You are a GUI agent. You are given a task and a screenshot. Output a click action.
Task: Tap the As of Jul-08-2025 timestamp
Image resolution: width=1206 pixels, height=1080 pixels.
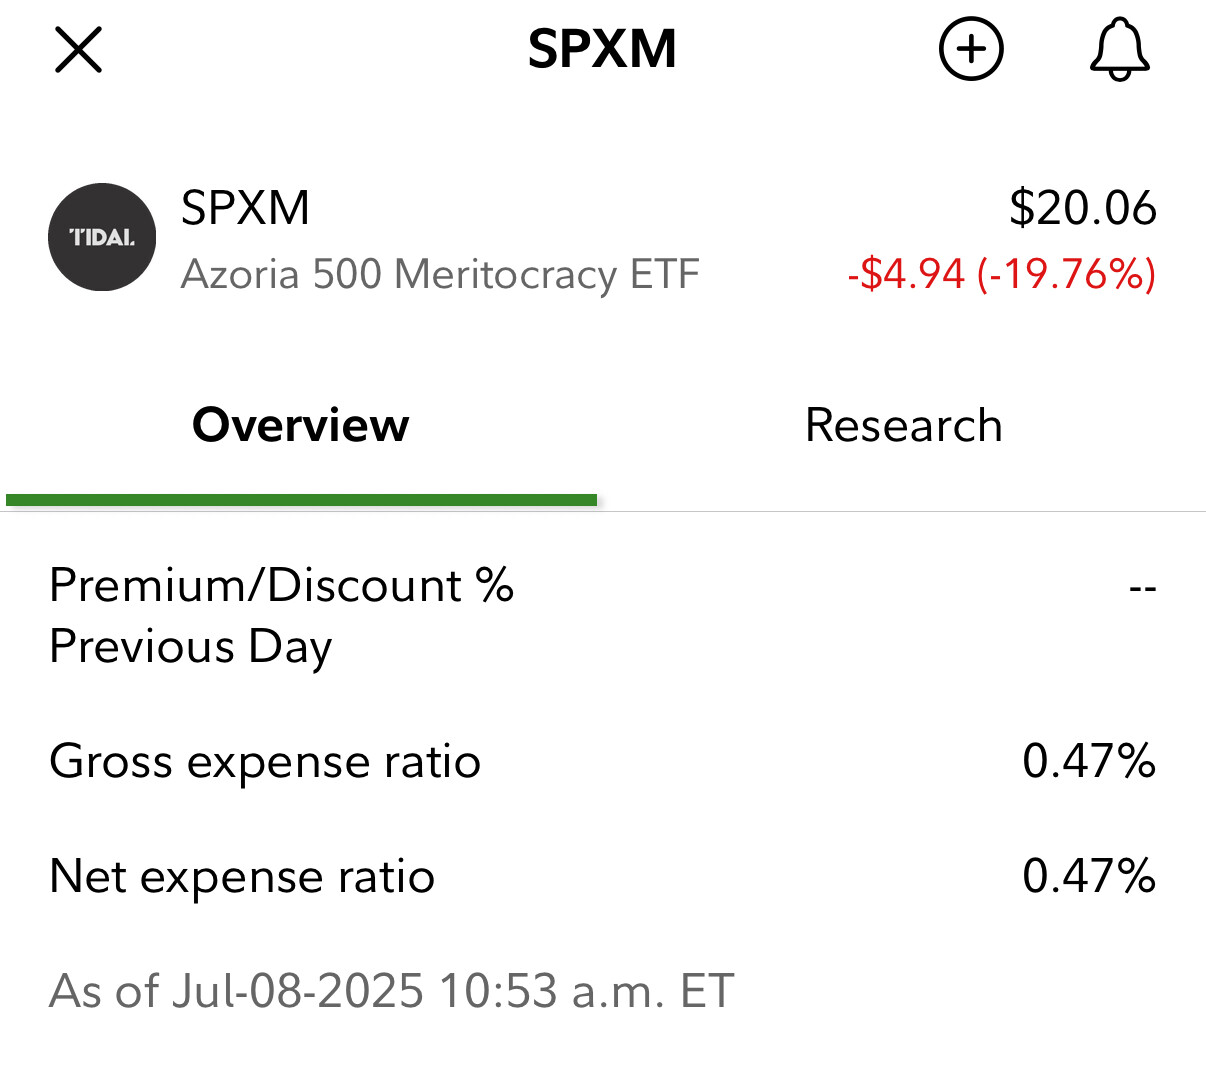(x=392, y=991)
